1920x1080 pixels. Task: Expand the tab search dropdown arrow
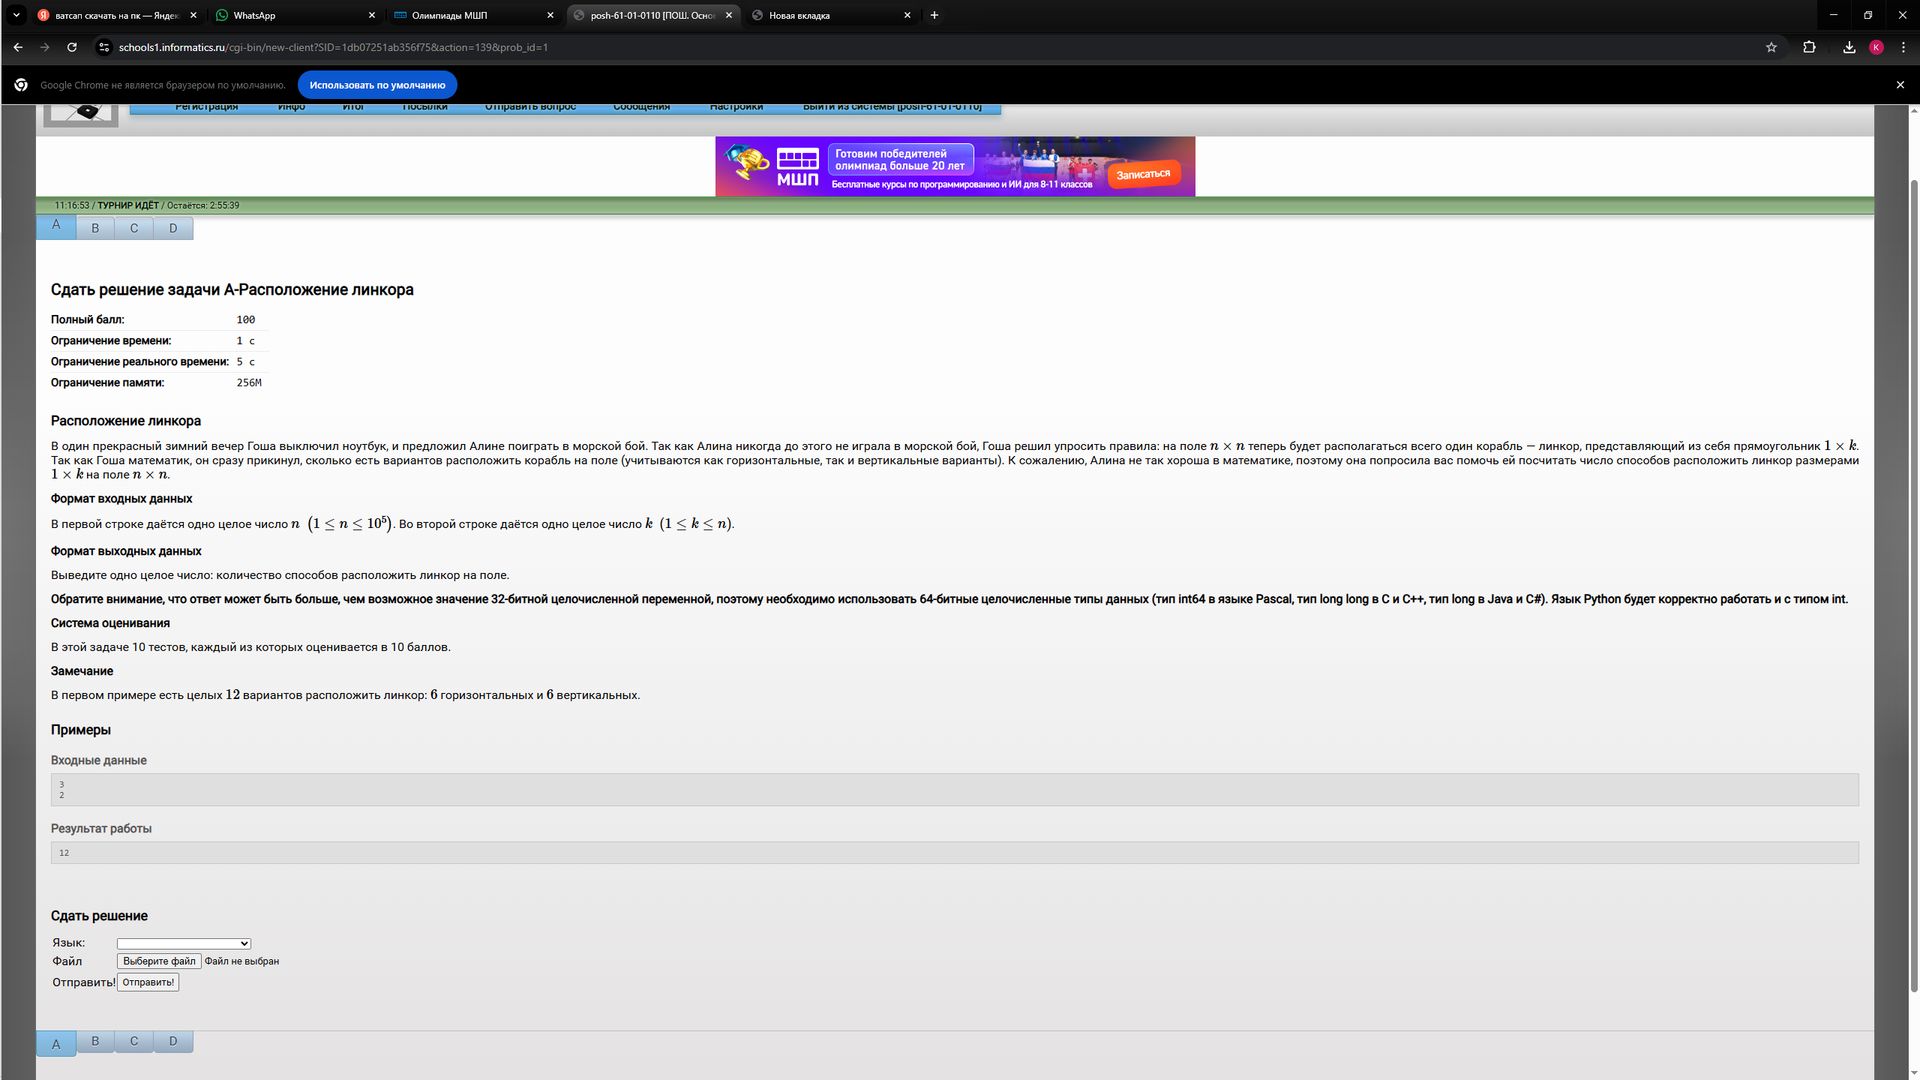coord(16,15)
